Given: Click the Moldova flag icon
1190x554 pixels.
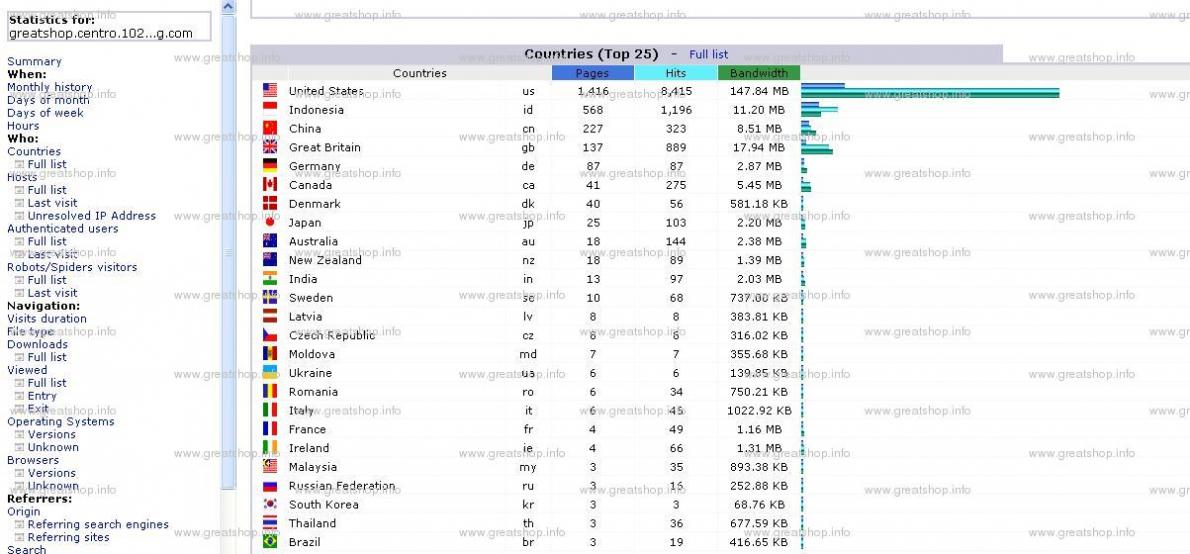Looking at the screenshot, I should pos(269,354).
